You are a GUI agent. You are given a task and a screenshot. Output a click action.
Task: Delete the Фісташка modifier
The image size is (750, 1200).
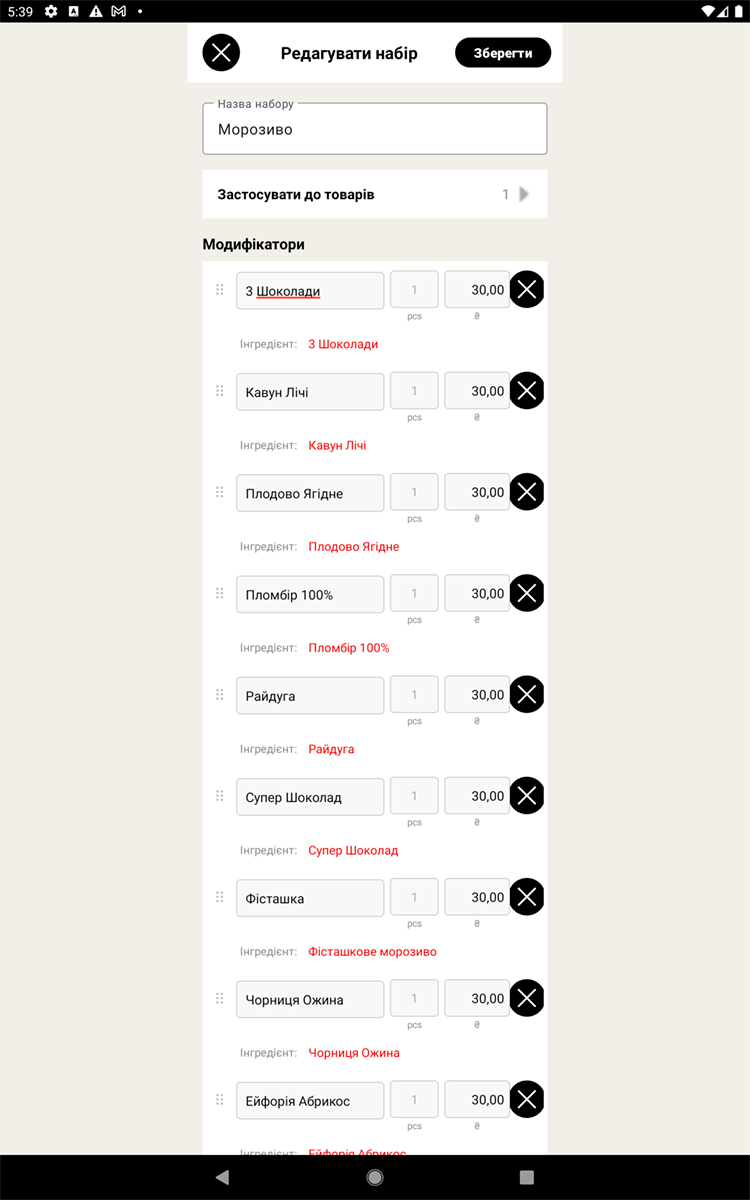tap(527, 898)
